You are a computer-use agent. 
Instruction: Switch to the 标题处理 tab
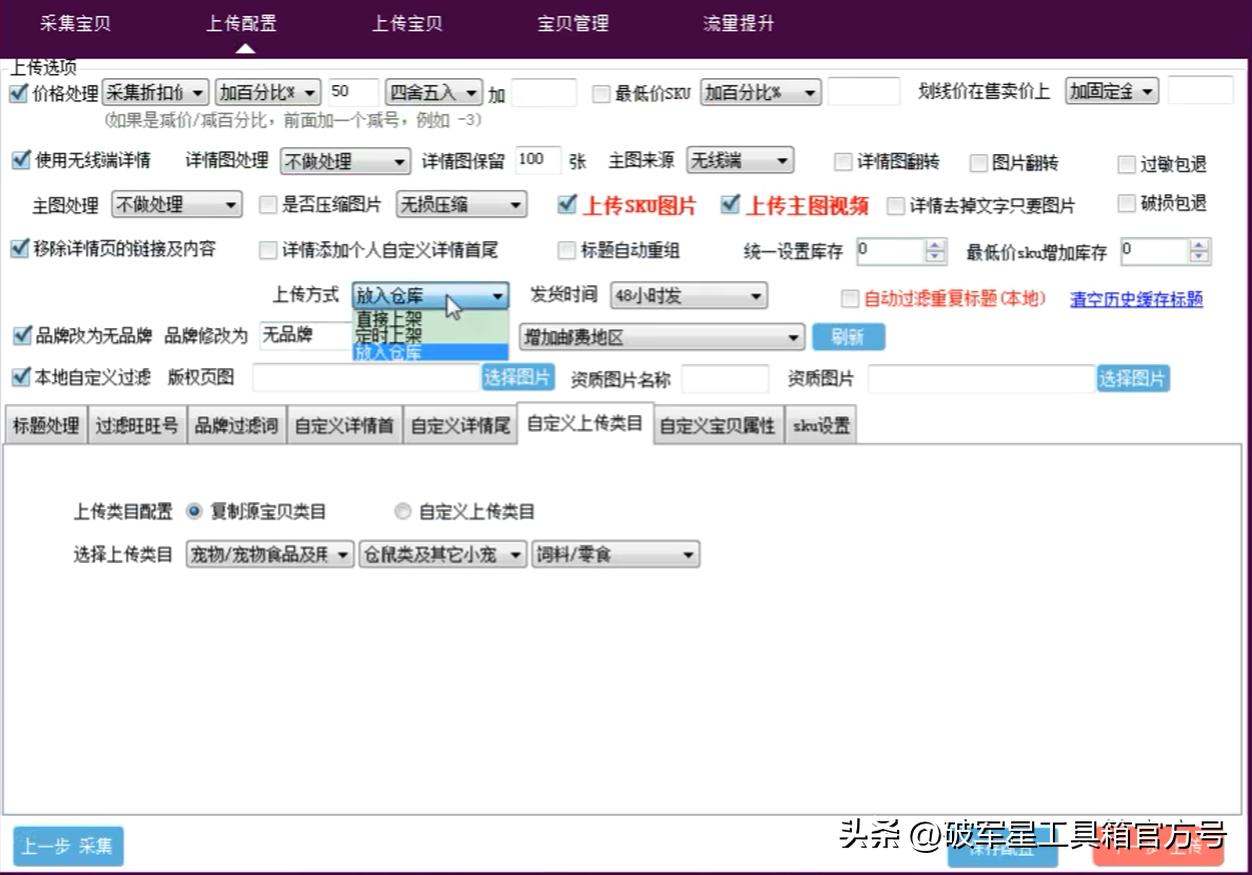tap(45, 426)
